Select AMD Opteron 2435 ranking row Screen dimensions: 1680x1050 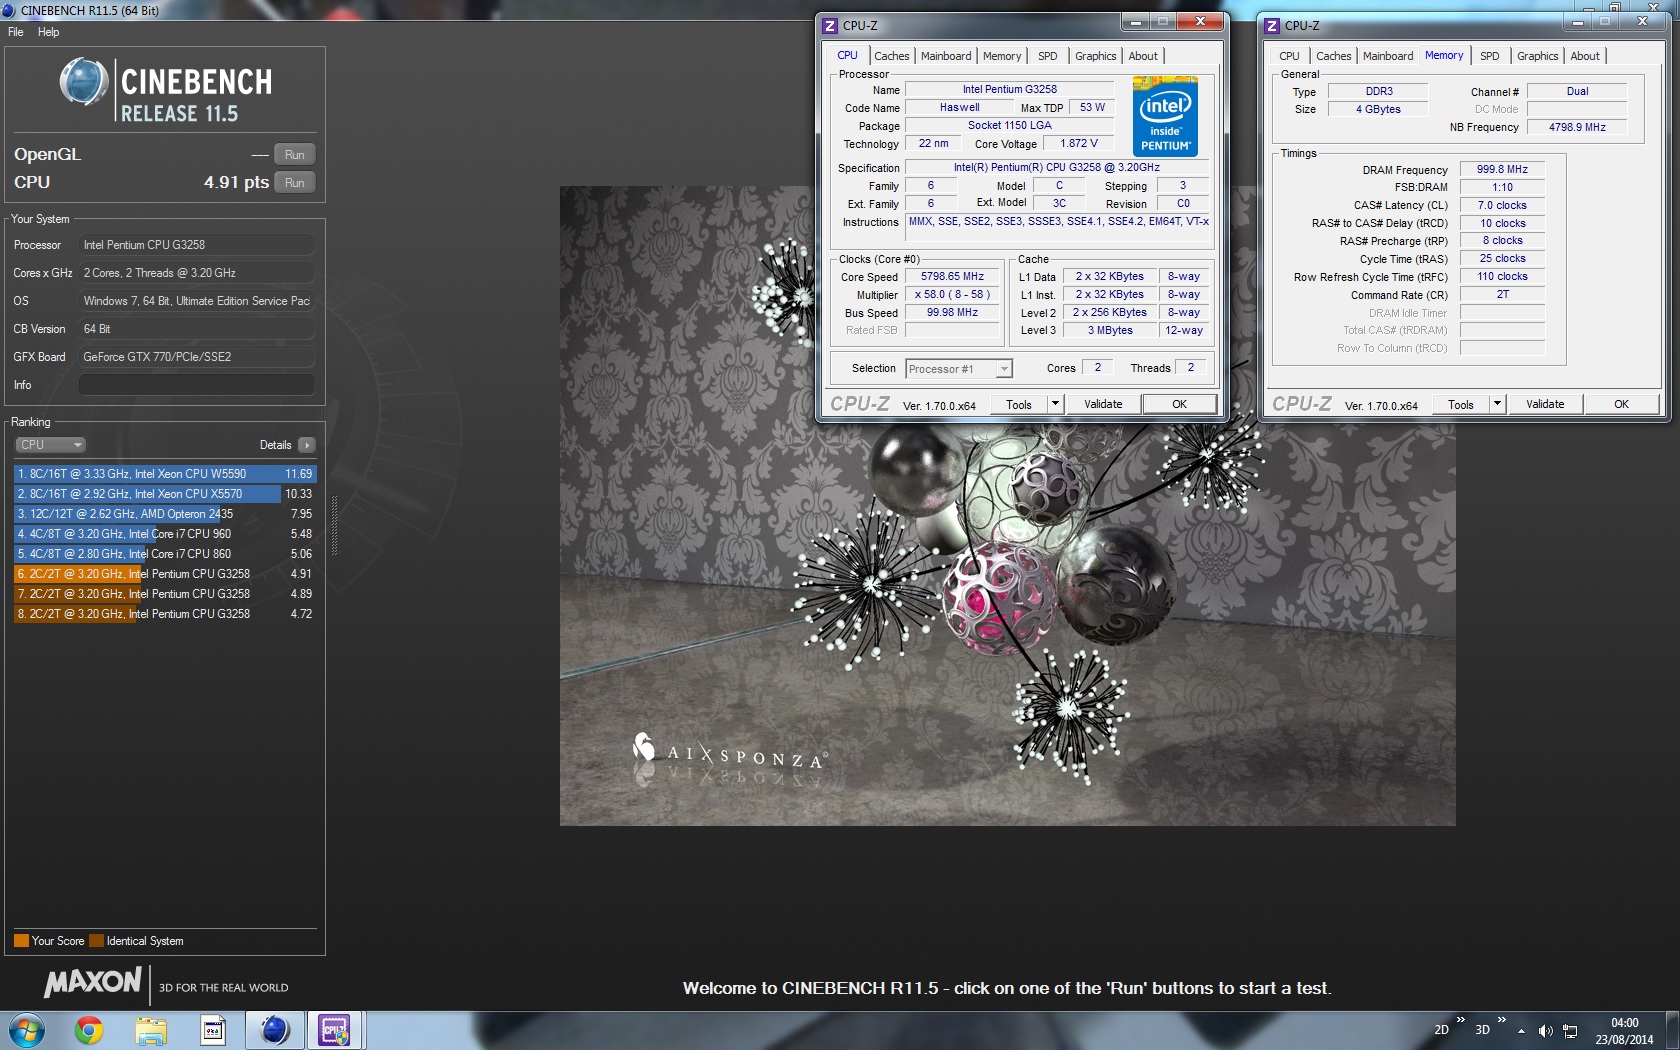pos(165,514)
